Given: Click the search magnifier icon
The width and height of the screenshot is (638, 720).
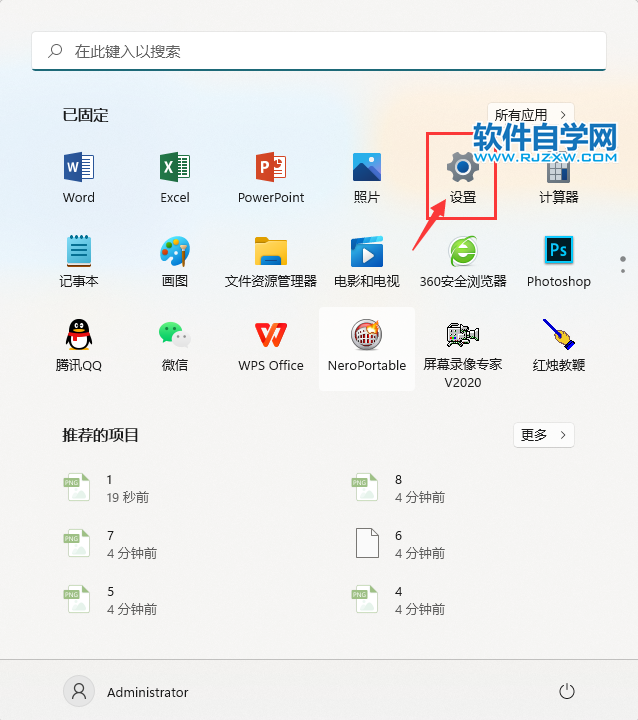Looking at the screenshot, I should tap(55, 51).
